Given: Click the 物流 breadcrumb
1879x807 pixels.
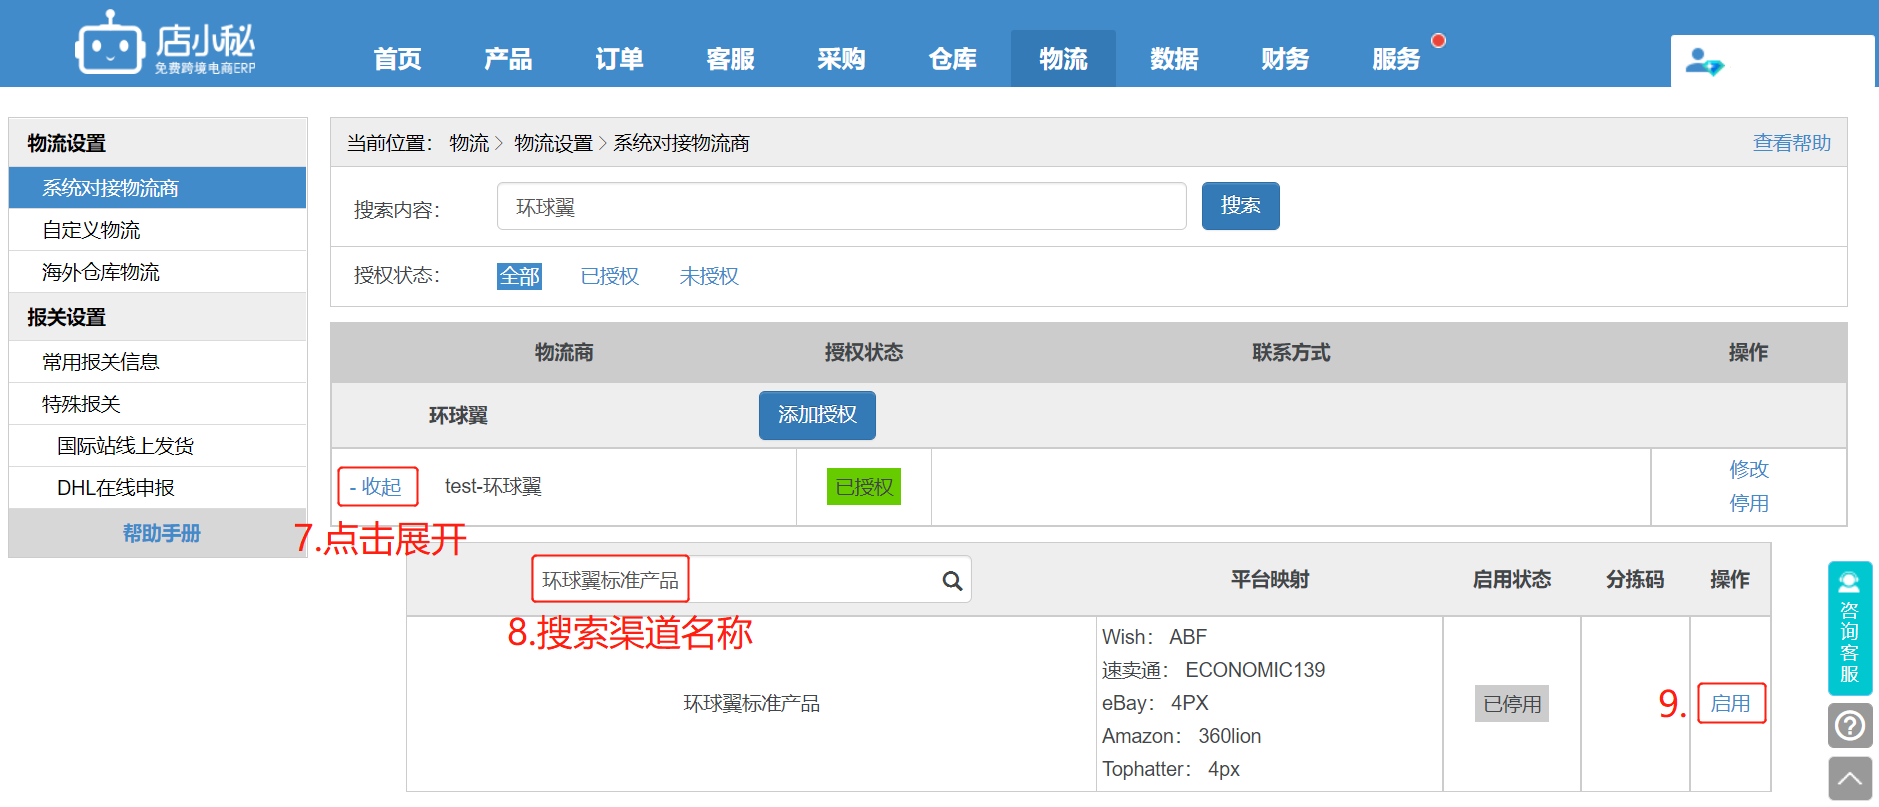Looking at the screenshot, I should pyautogui.click(x=469, y=143).
